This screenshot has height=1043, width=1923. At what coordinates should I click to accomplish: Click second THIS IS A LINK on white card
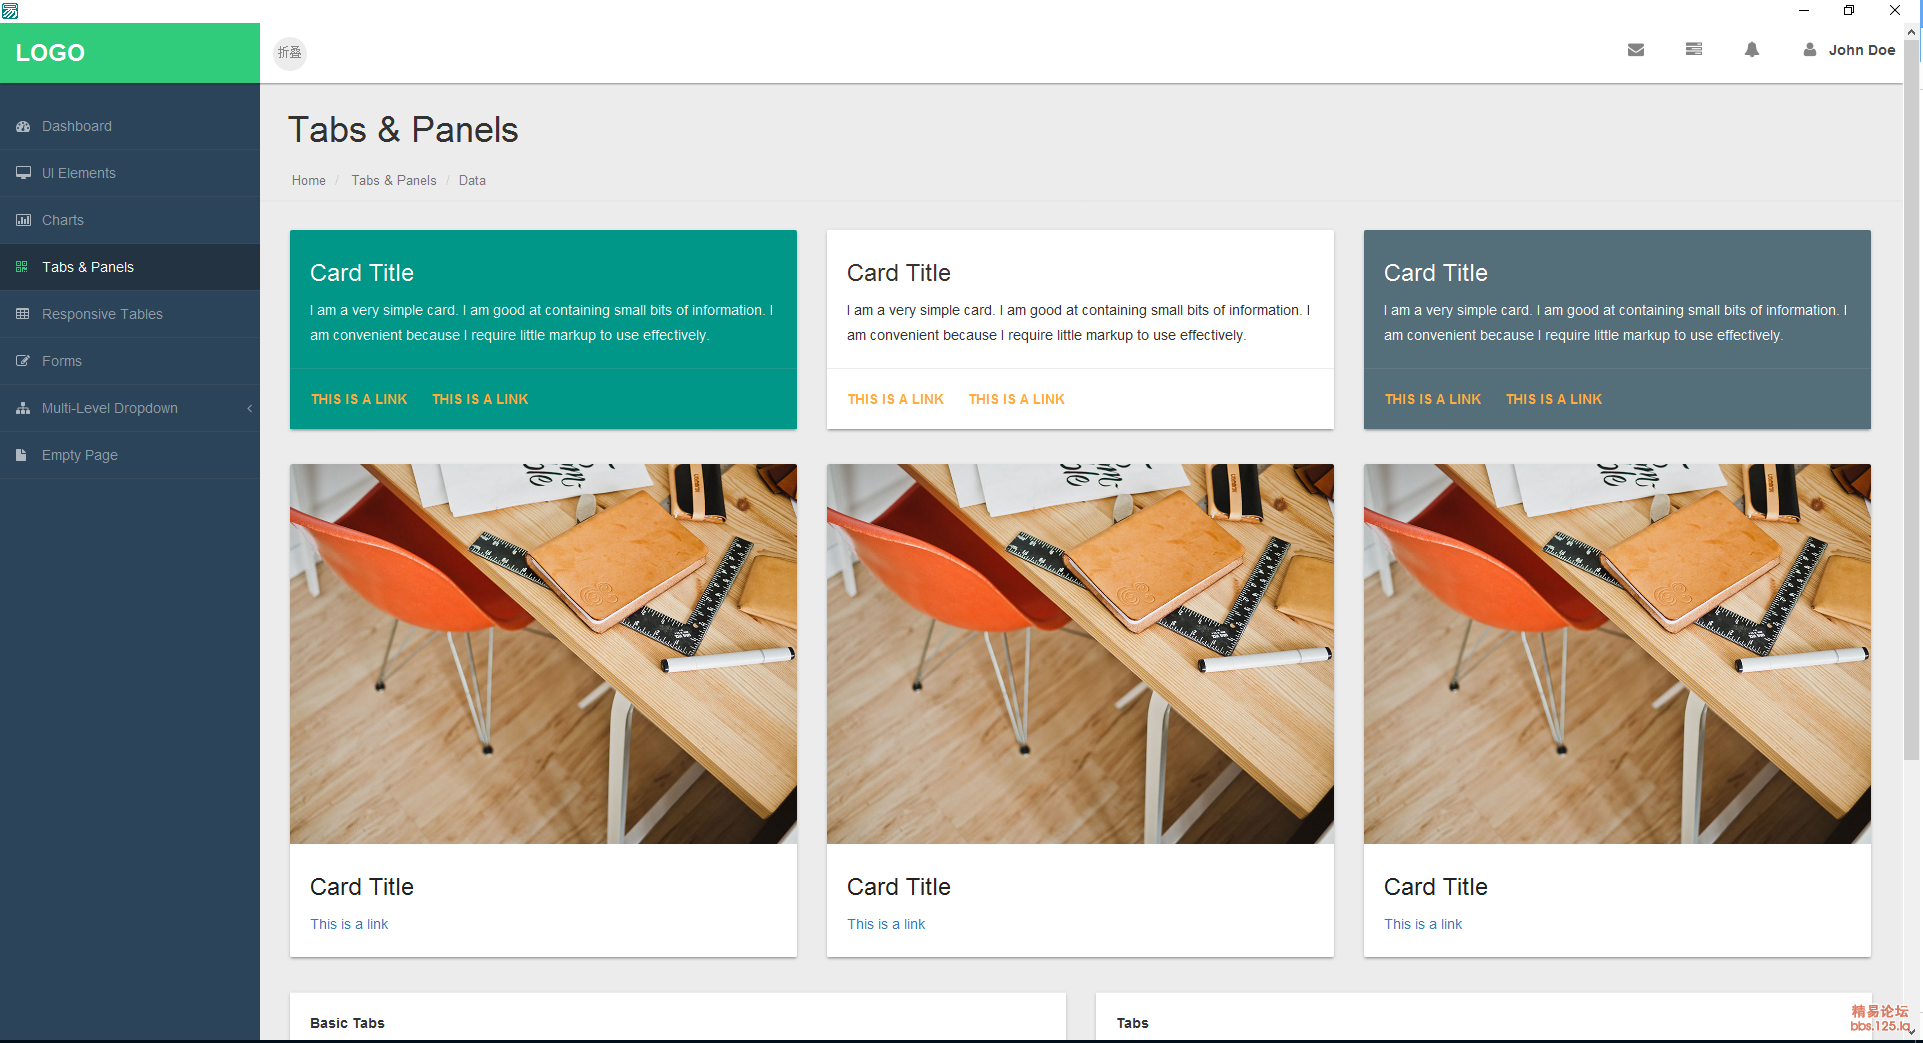(1017, 399)
